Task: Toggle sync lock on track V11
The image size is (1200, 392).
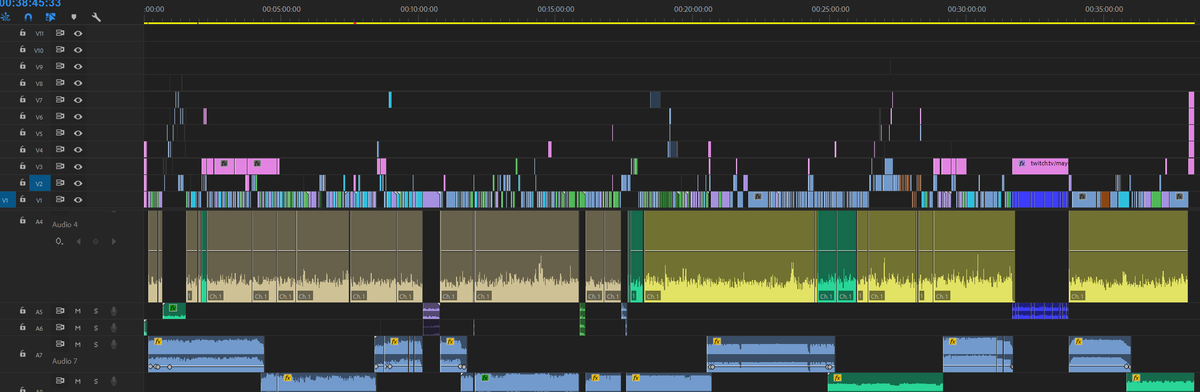Action: click(x=60, y=33)
